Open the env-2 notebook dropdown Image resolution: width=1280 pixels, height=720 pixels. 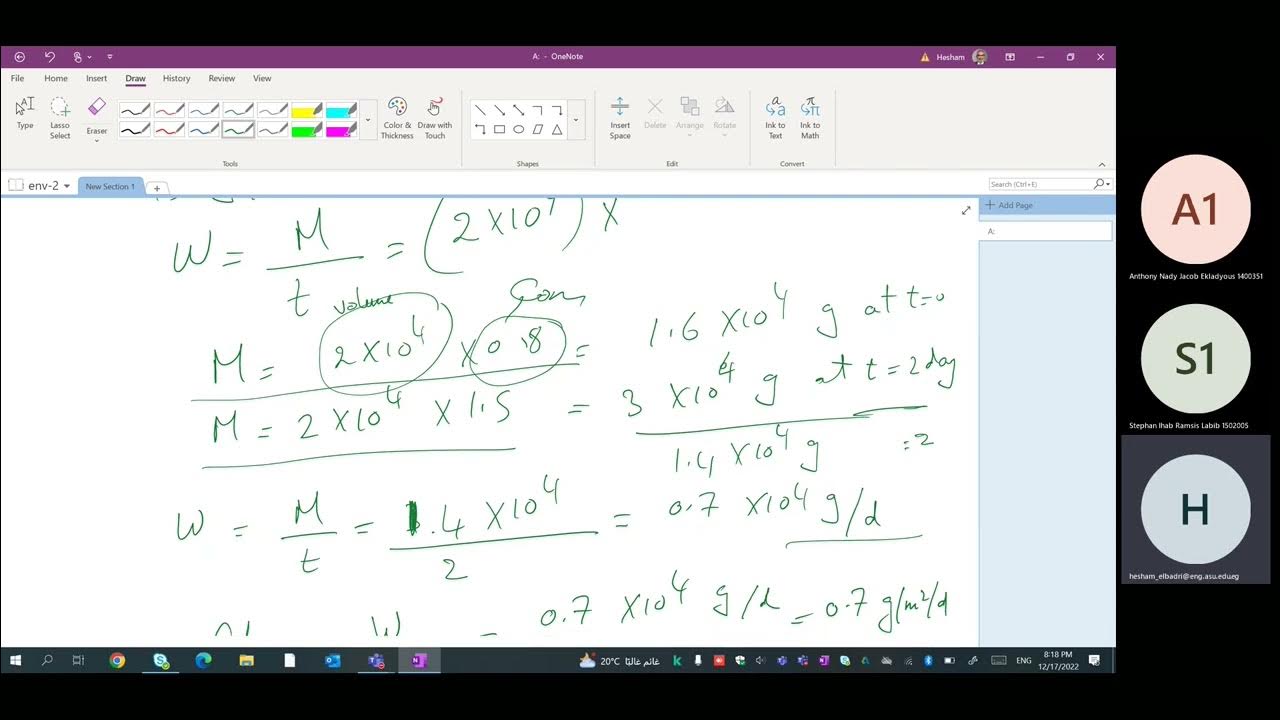pos(67,186)
